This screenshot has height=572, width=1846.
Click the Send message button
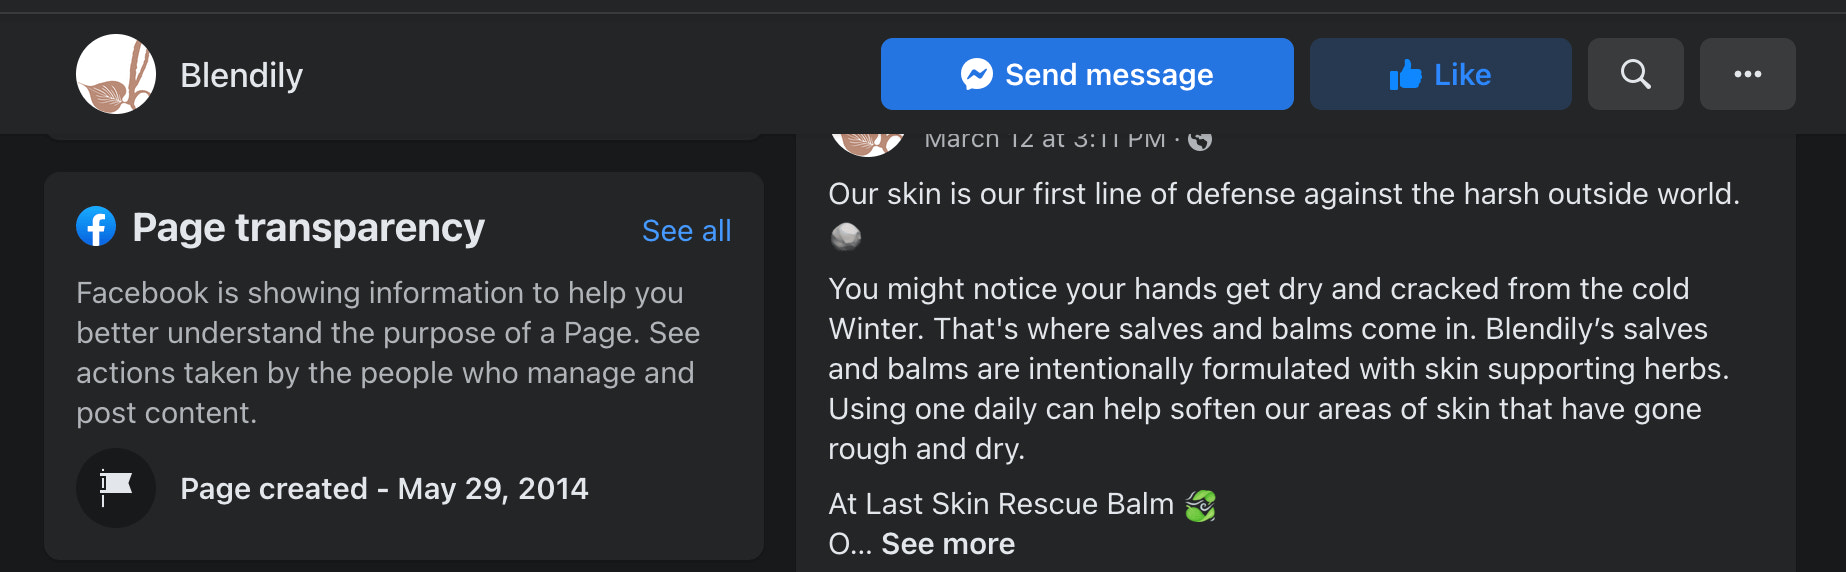click(1087, 74)
